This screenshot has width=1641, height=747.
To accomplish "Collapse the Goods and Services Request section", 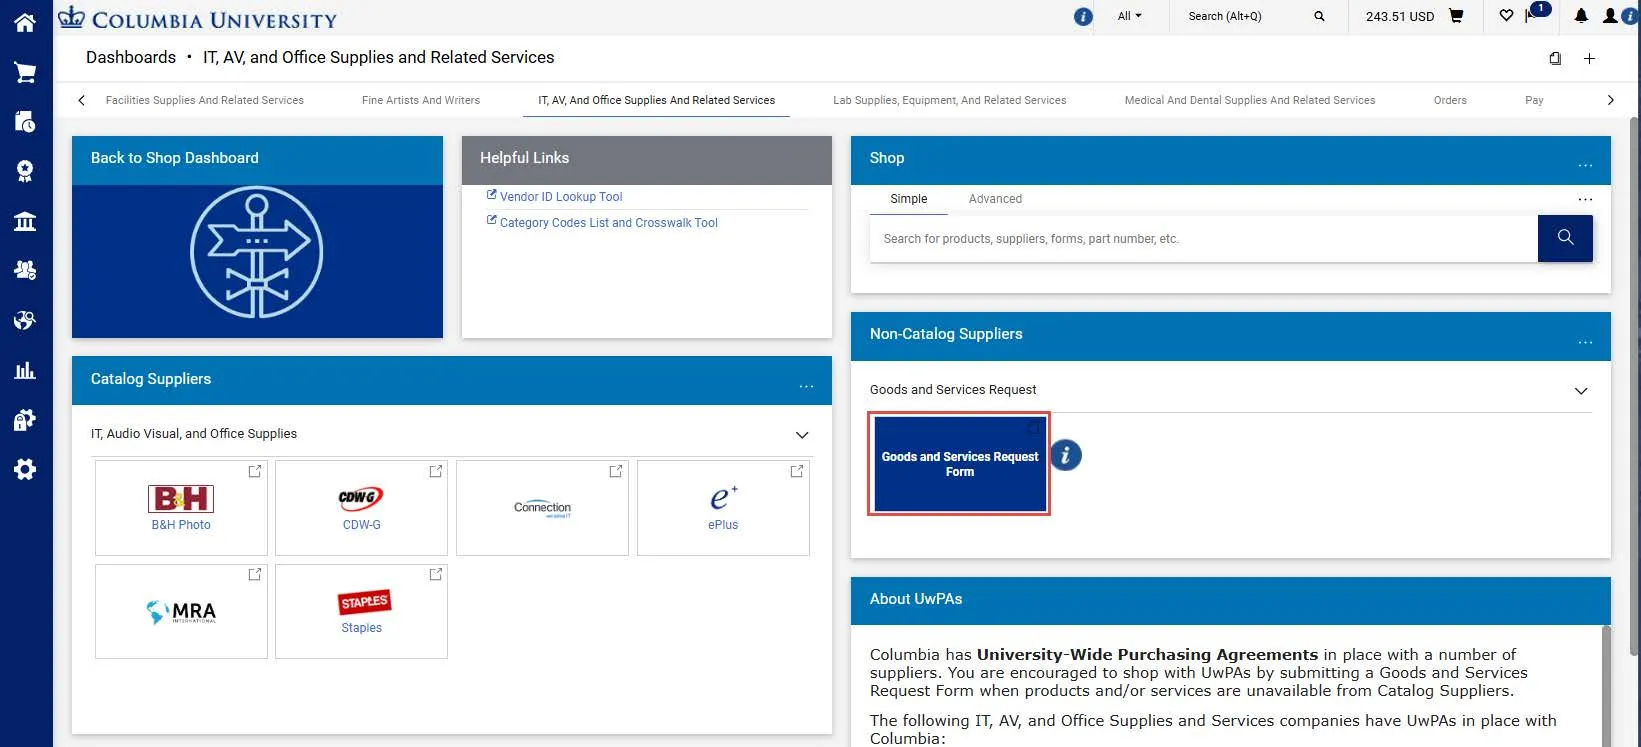I will 1581,391.
